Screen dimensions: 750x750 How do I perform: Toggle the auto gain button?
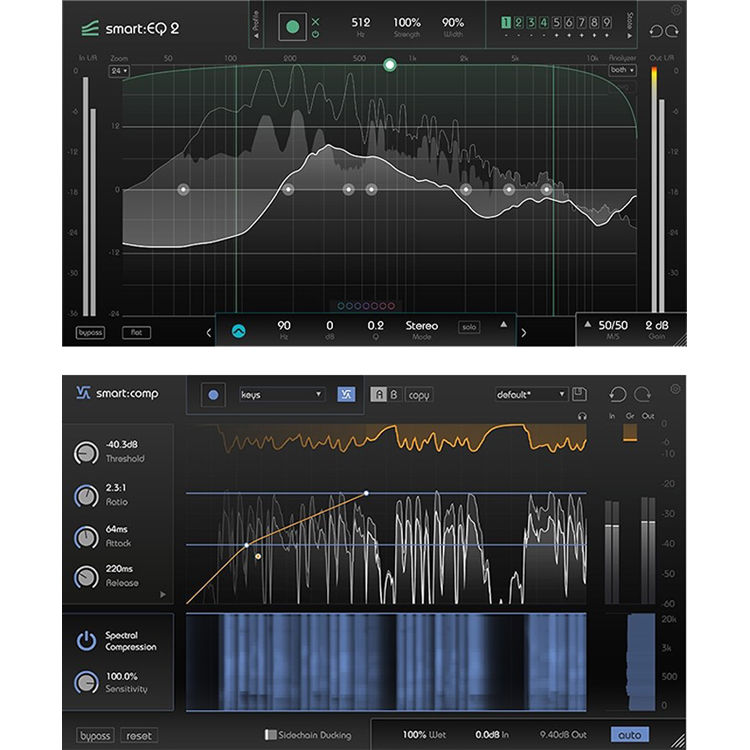(x=629, y=734)
